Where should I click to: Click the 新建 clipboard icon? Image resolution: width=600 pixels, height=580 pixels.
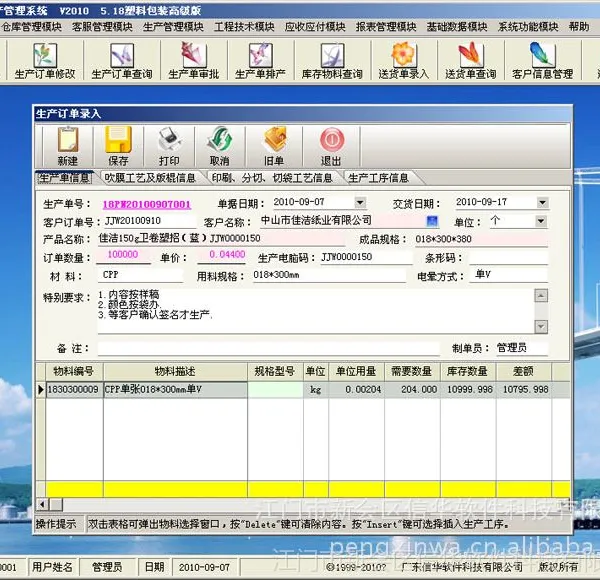(68, 140)
